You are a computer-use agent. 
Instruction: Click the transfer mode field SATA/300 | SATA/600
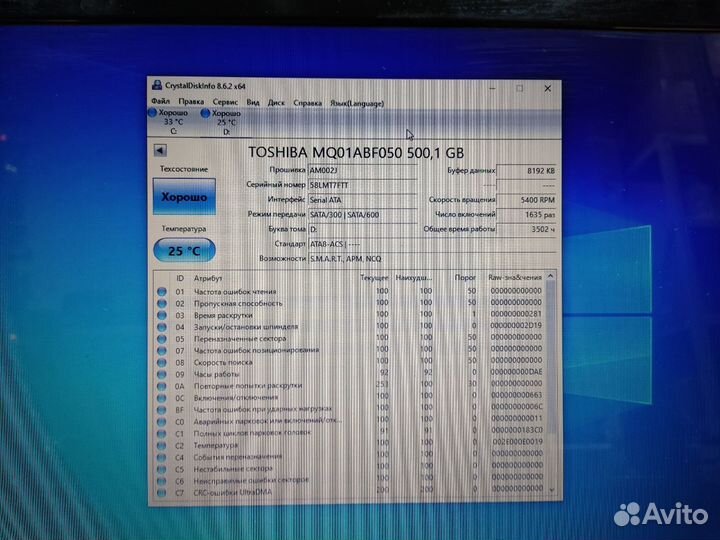[362, 214]
